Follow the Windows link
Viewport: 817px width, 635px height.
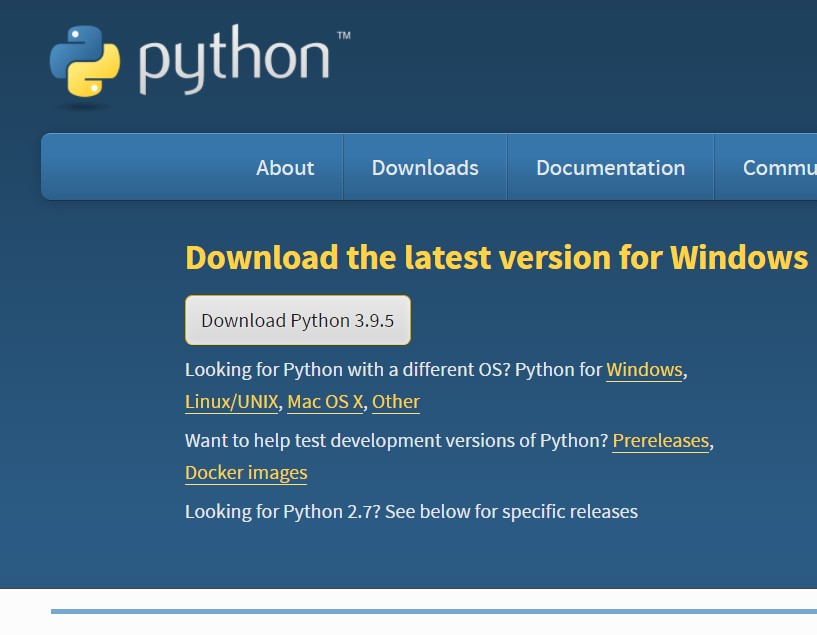click(x=644, y=370)
